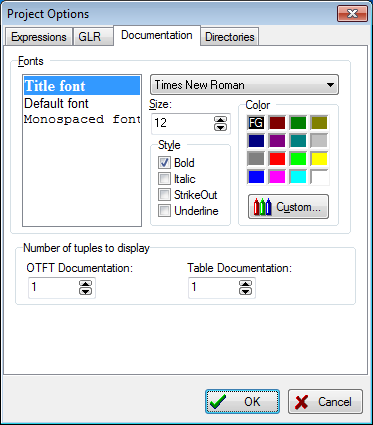Open the Times New Roman font dropdown
373x425 pixels.
tap(244, 85)
